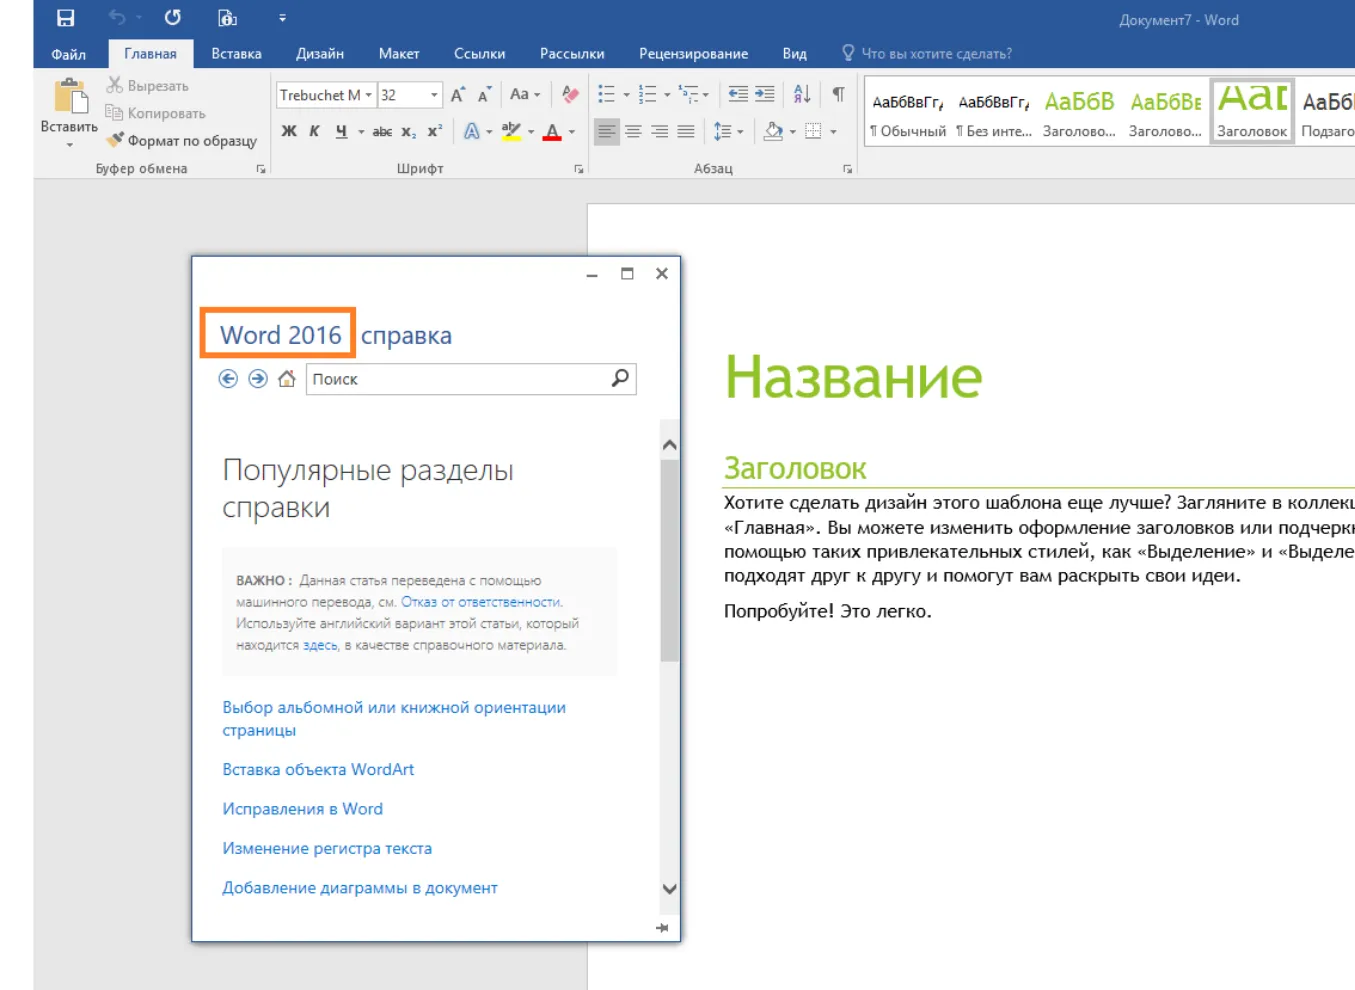The image size is (1355, 990).
Task: Toggle superscript (x²) formatting
Action: tap(435, 131)
